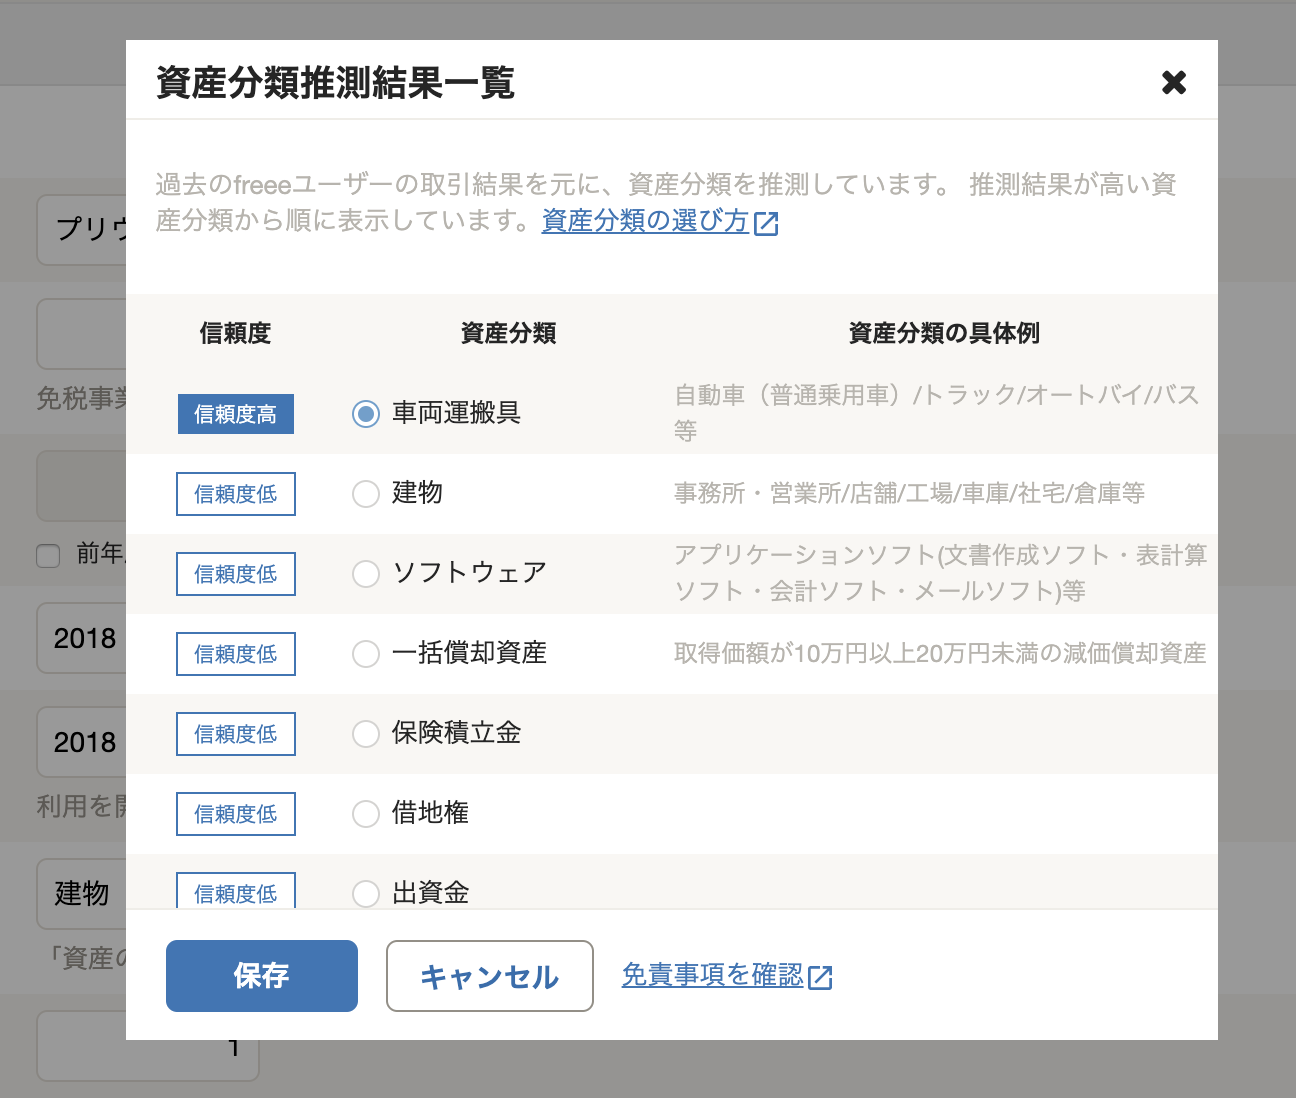1296x1098 pixels.
Task: Choose the ソフトウェア asset category
Action: pos(366,573)
